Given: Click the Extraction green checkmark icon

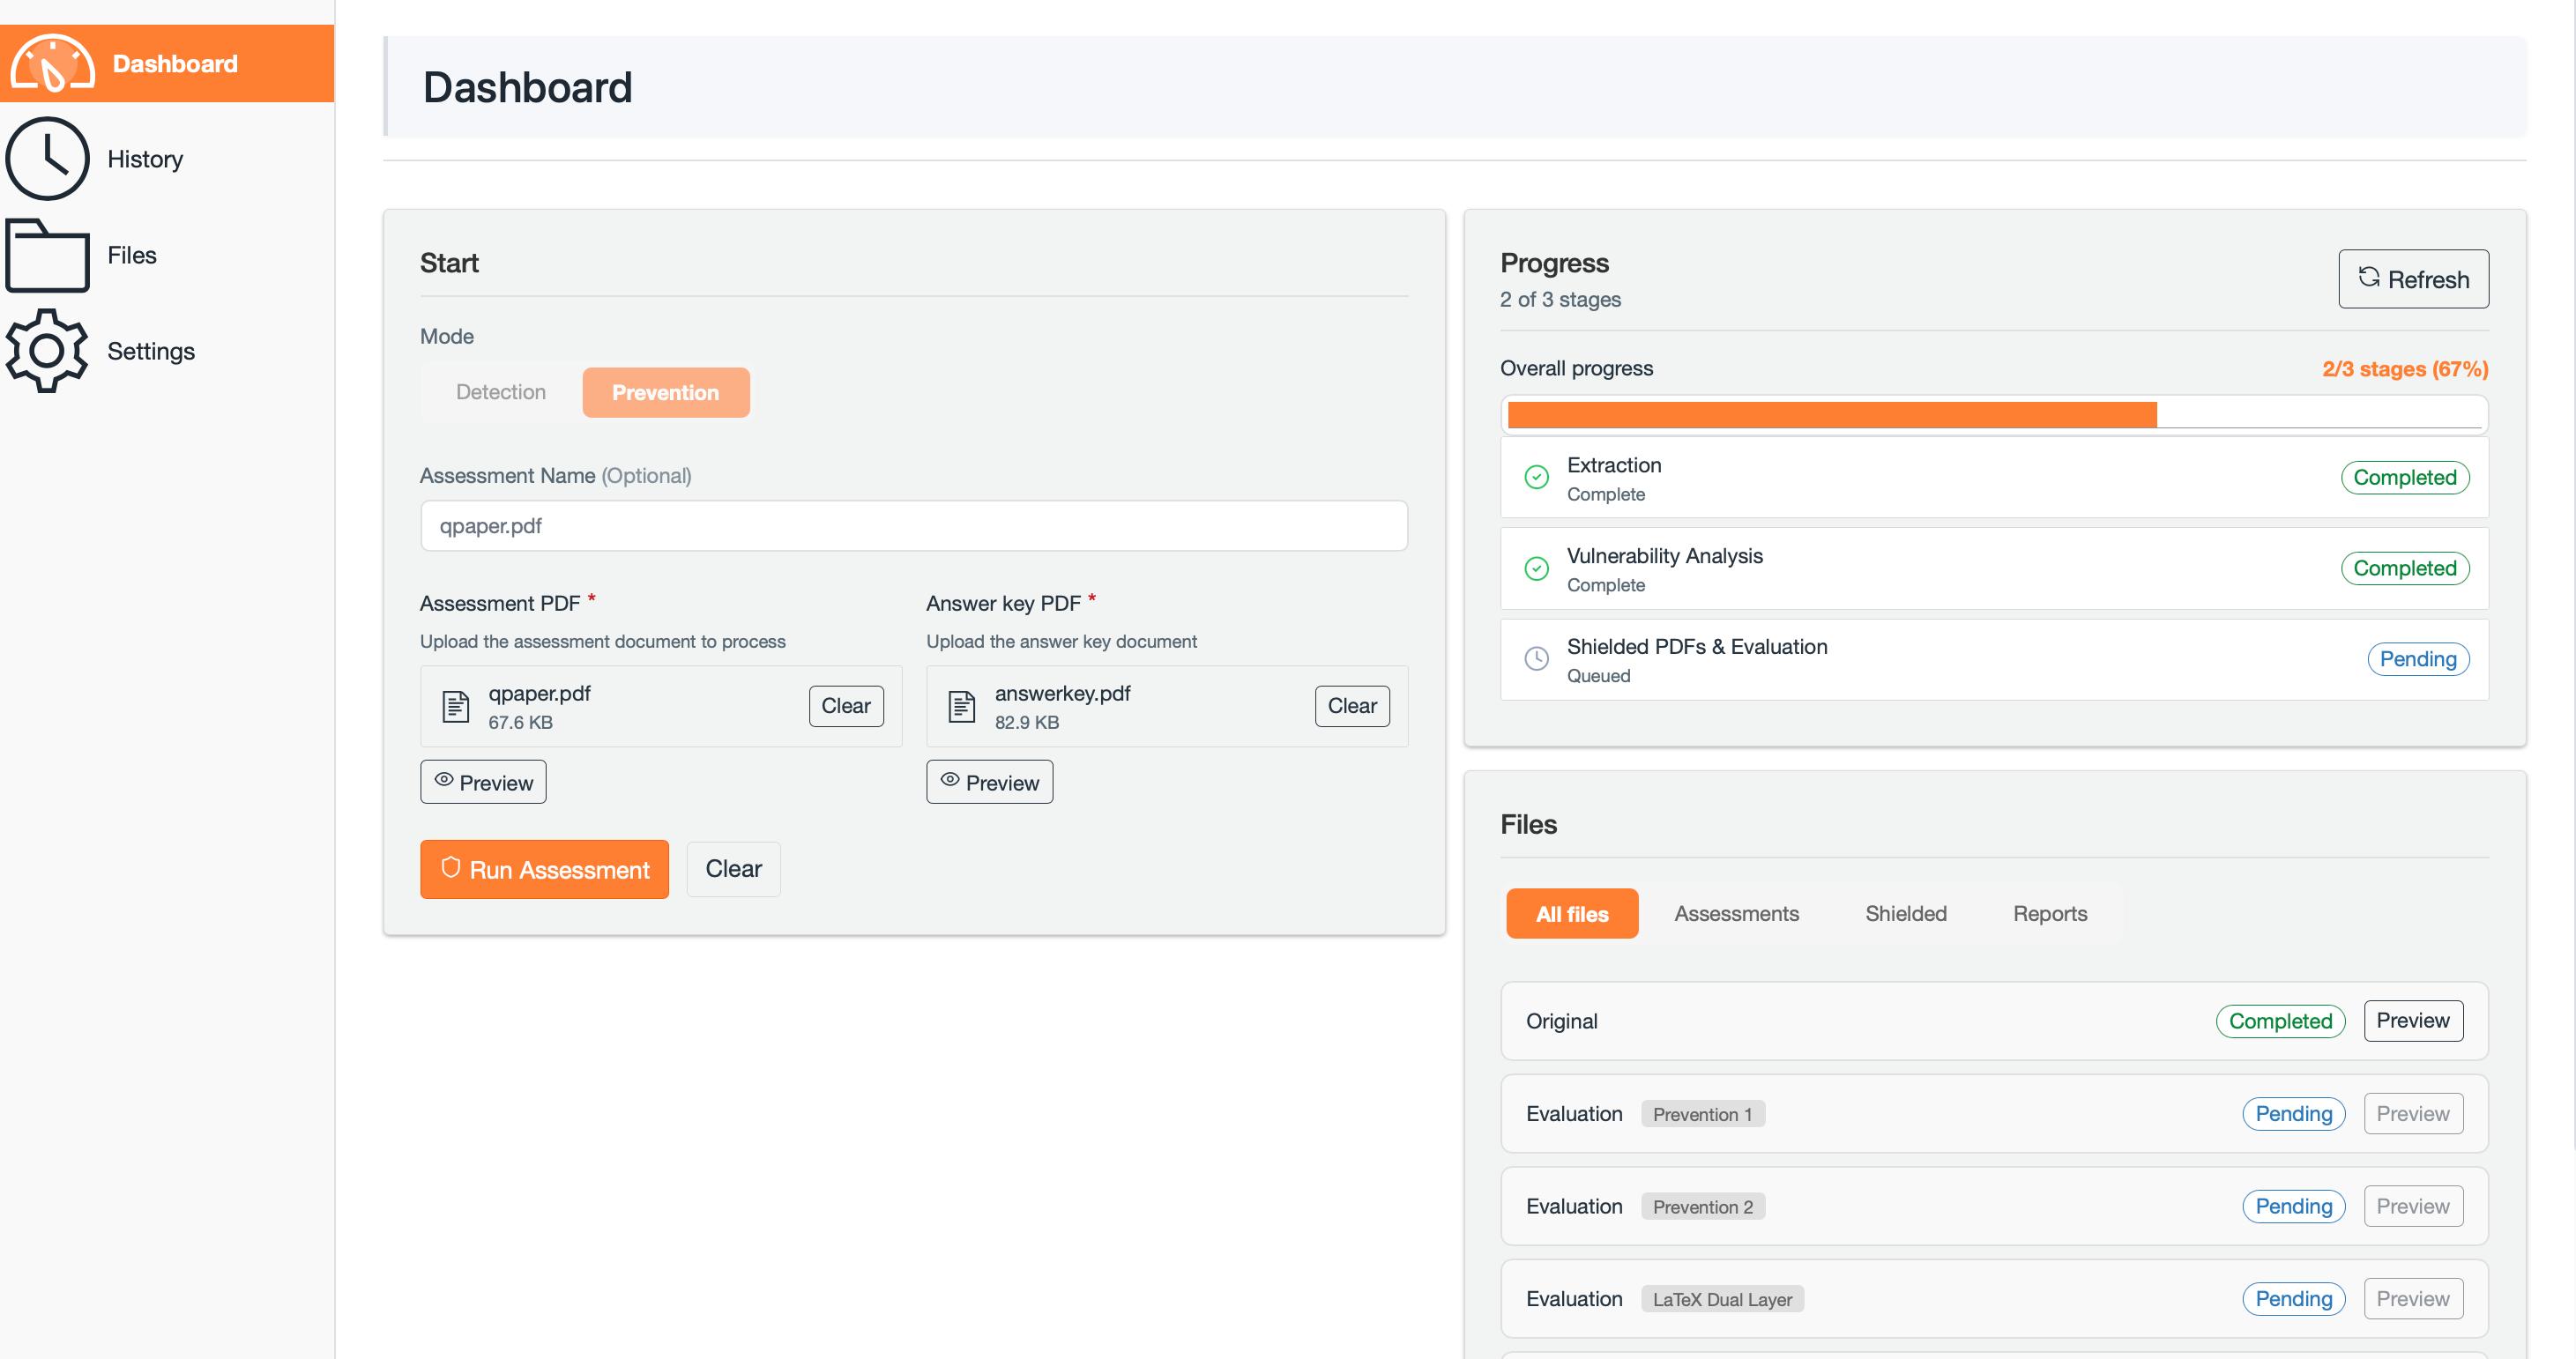Looking at the screenshot, I should pyautogui.click(x=1536, y=478).
